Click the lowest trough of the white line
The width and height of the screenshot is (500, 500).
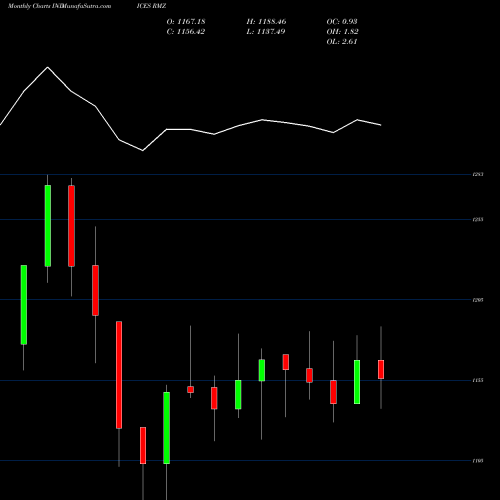(x=143, y=151)
